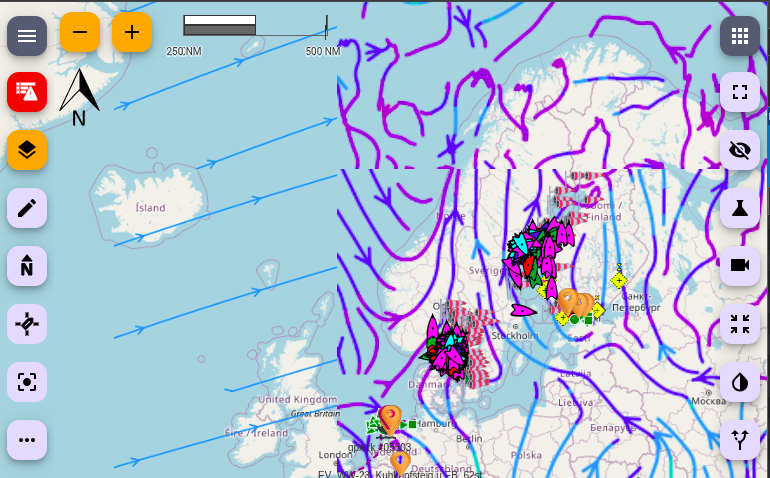Open the red alarm list button
Viewport: 770px width, 478px height.
(27, 92)
